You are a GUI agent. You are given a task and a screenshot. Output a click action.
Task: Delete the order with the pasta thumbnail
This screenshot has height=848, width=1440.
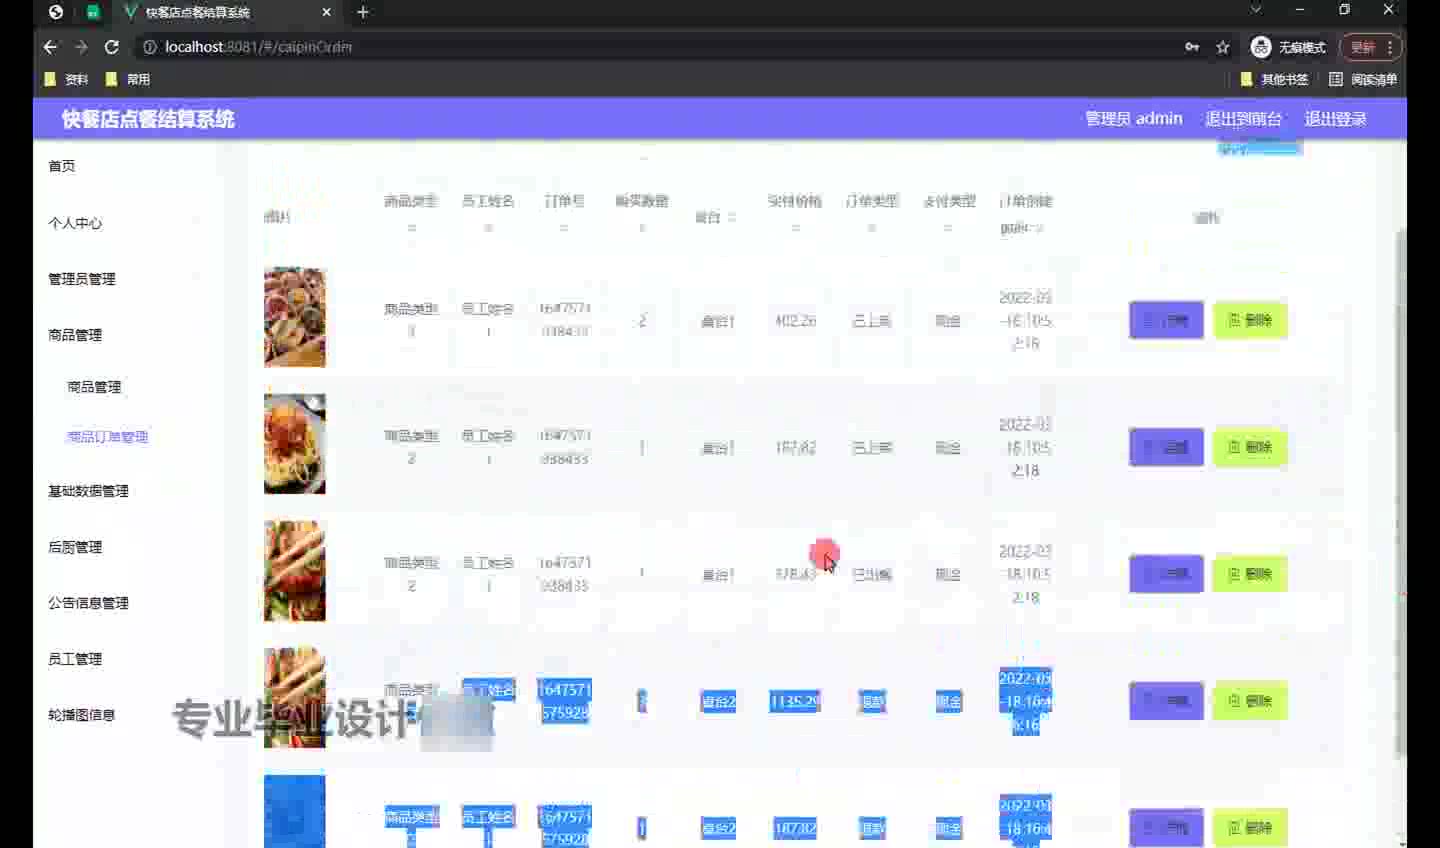click(x=1250, y=447)
